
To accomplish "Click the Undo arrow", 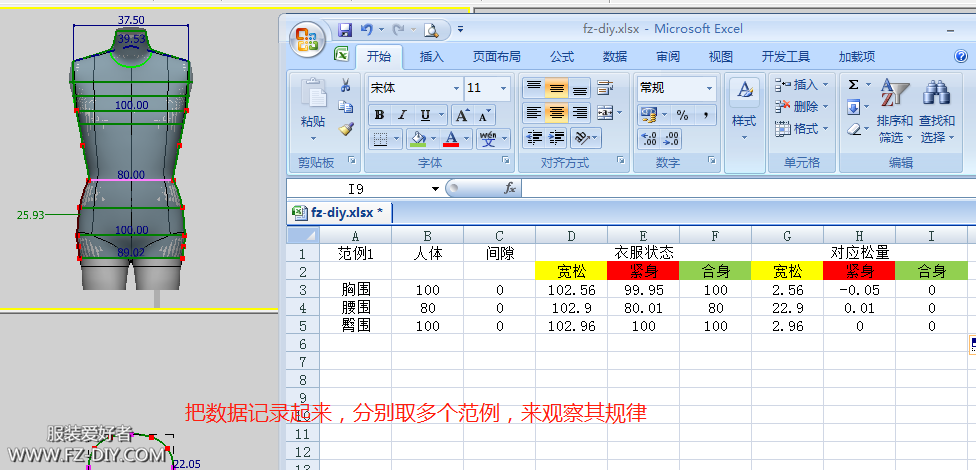I will [367, 29].
